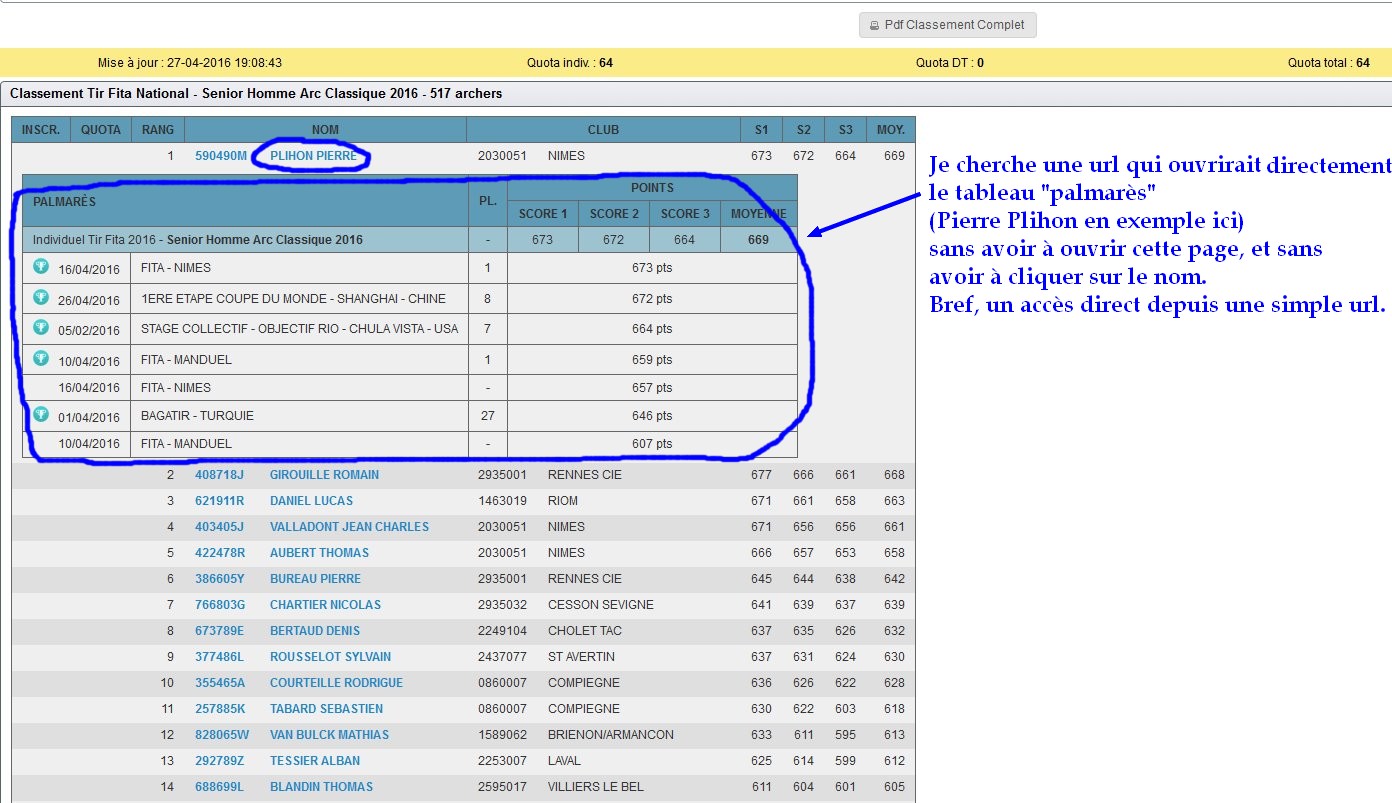Open licence link 355465A
This screenshot has width=1392, height=803.
point(219,683)
